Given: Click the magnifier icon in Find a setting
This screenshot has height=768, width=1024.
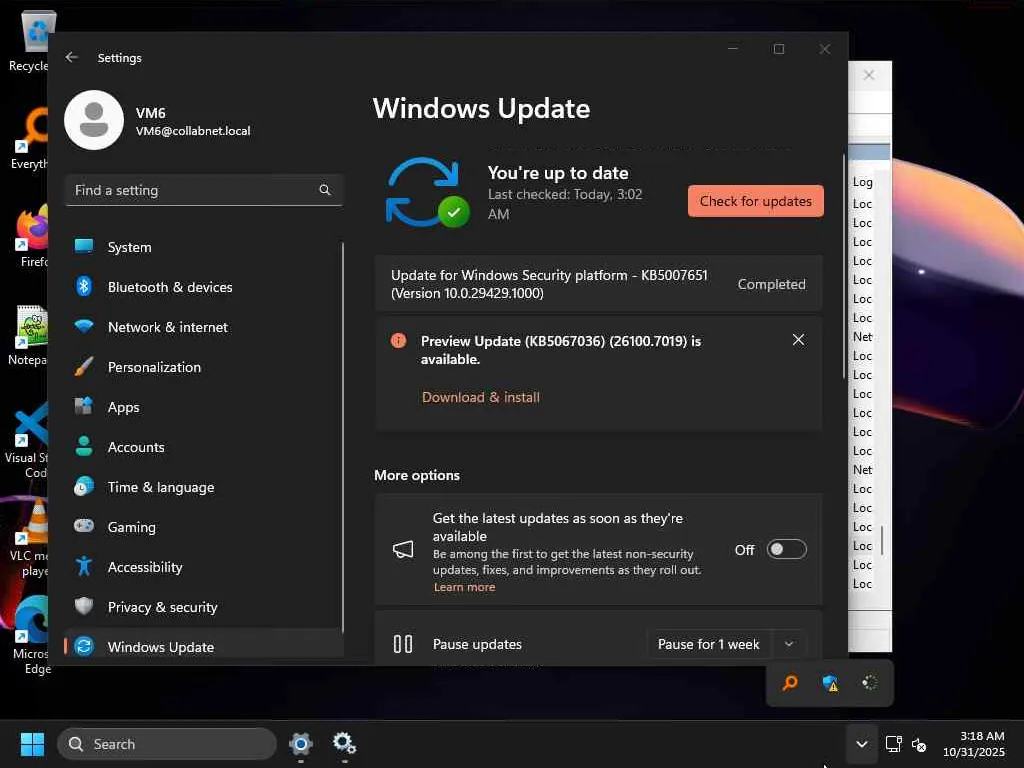Looking at the screenshot, I should click(x=325, y=190).
